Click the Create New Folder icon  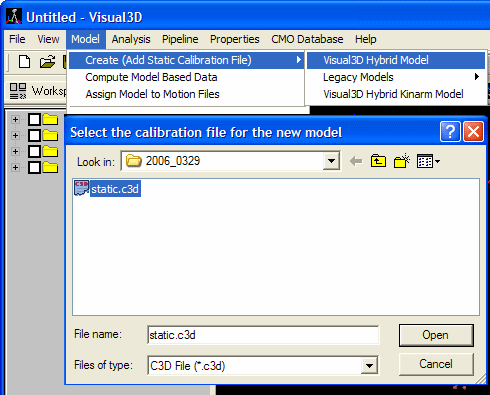401,161
